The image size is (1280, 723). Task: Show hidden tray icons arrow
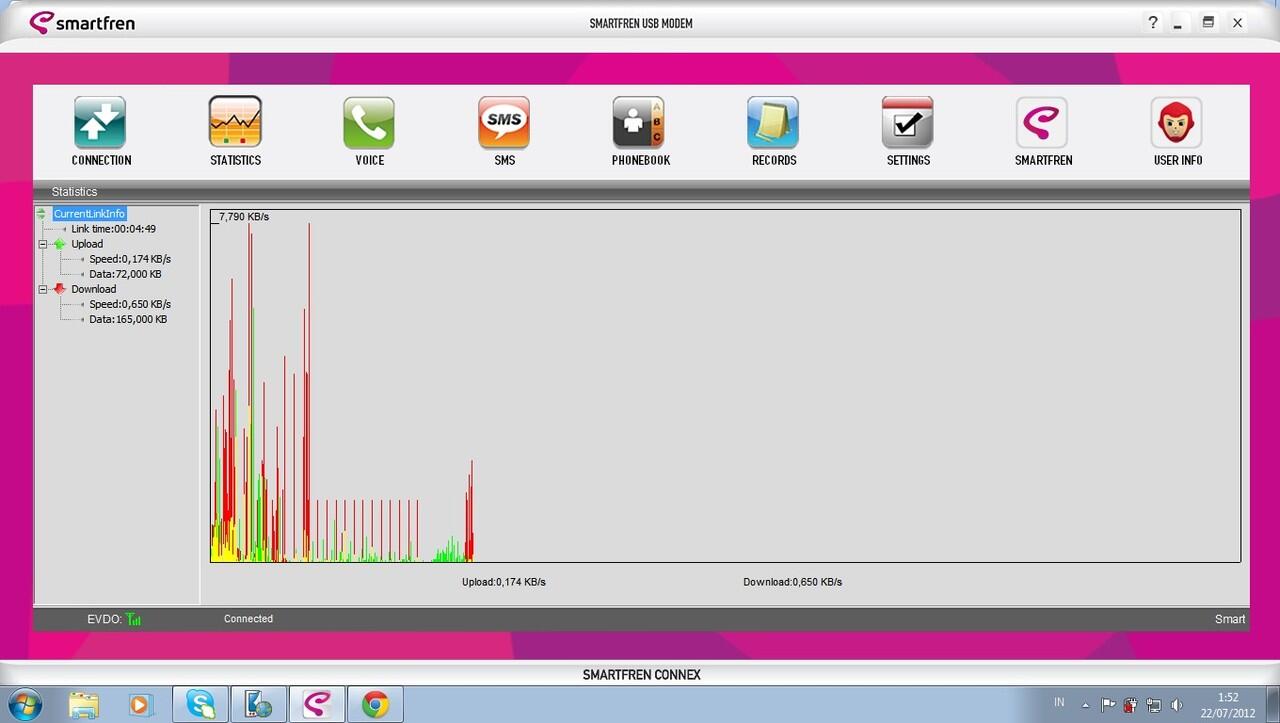1086,705
